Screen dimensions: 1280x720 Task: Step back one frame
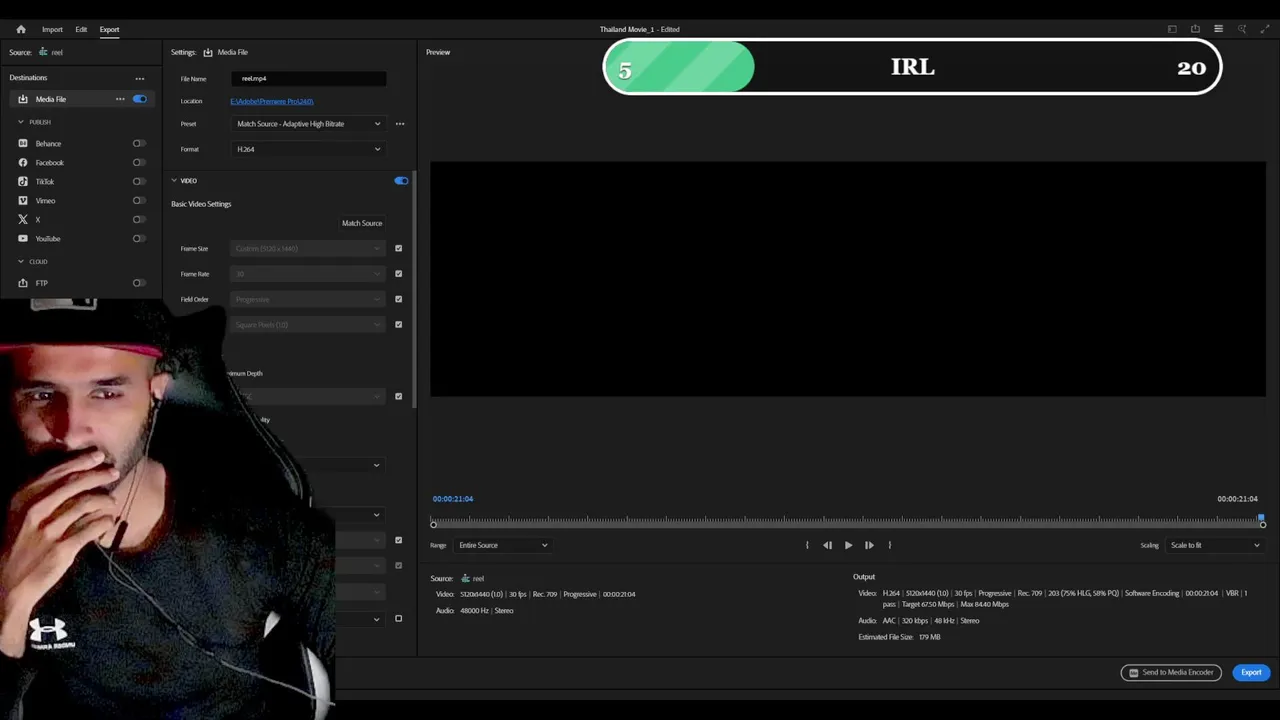pyautogui.click(x=827, y=545)
